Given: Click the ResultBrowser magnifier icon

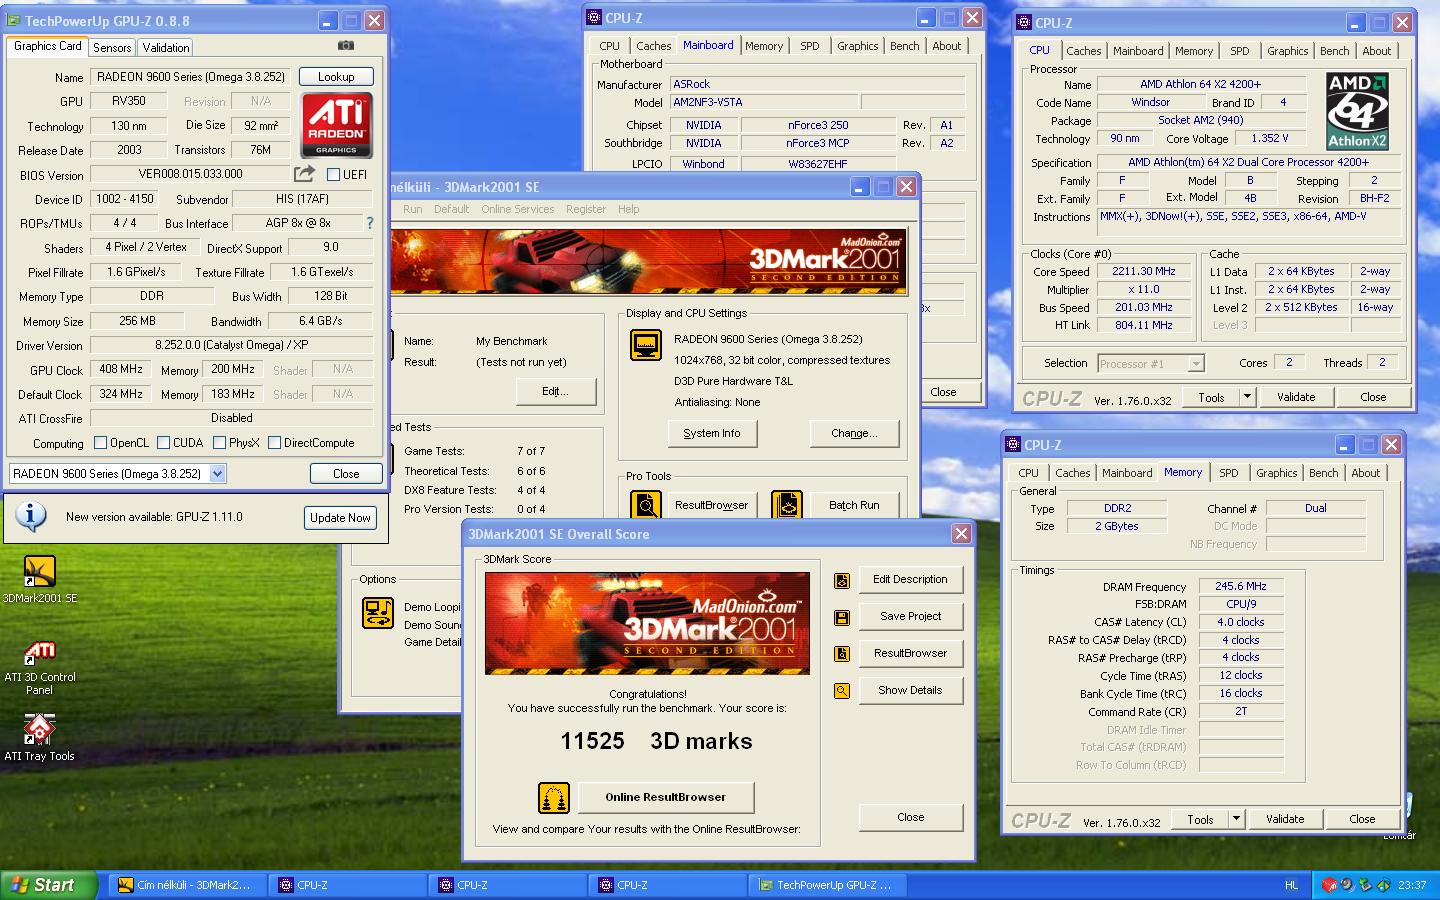Looking at the screenshot, I should (646, 505).
